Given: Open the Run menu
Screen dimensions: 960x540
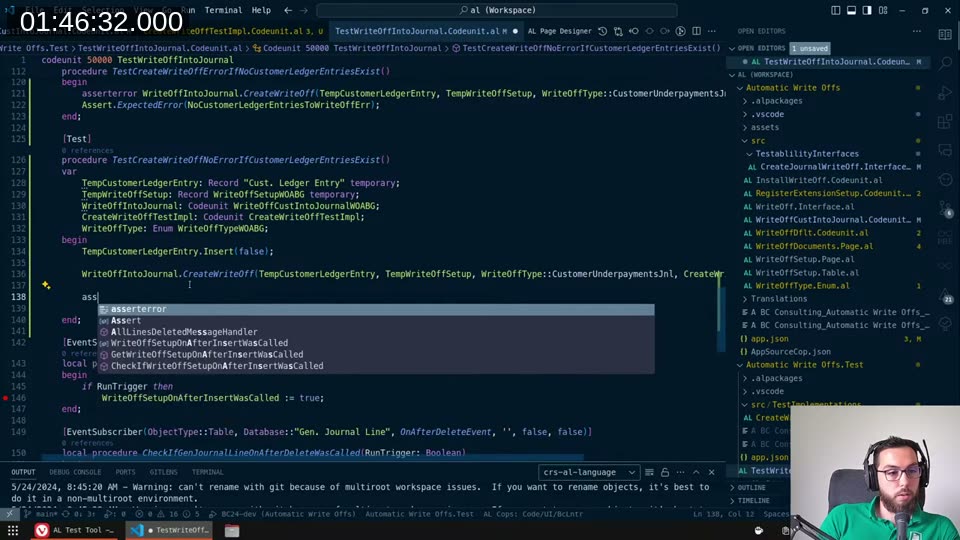Looking at the screenshot, I should tap(188, 10).
